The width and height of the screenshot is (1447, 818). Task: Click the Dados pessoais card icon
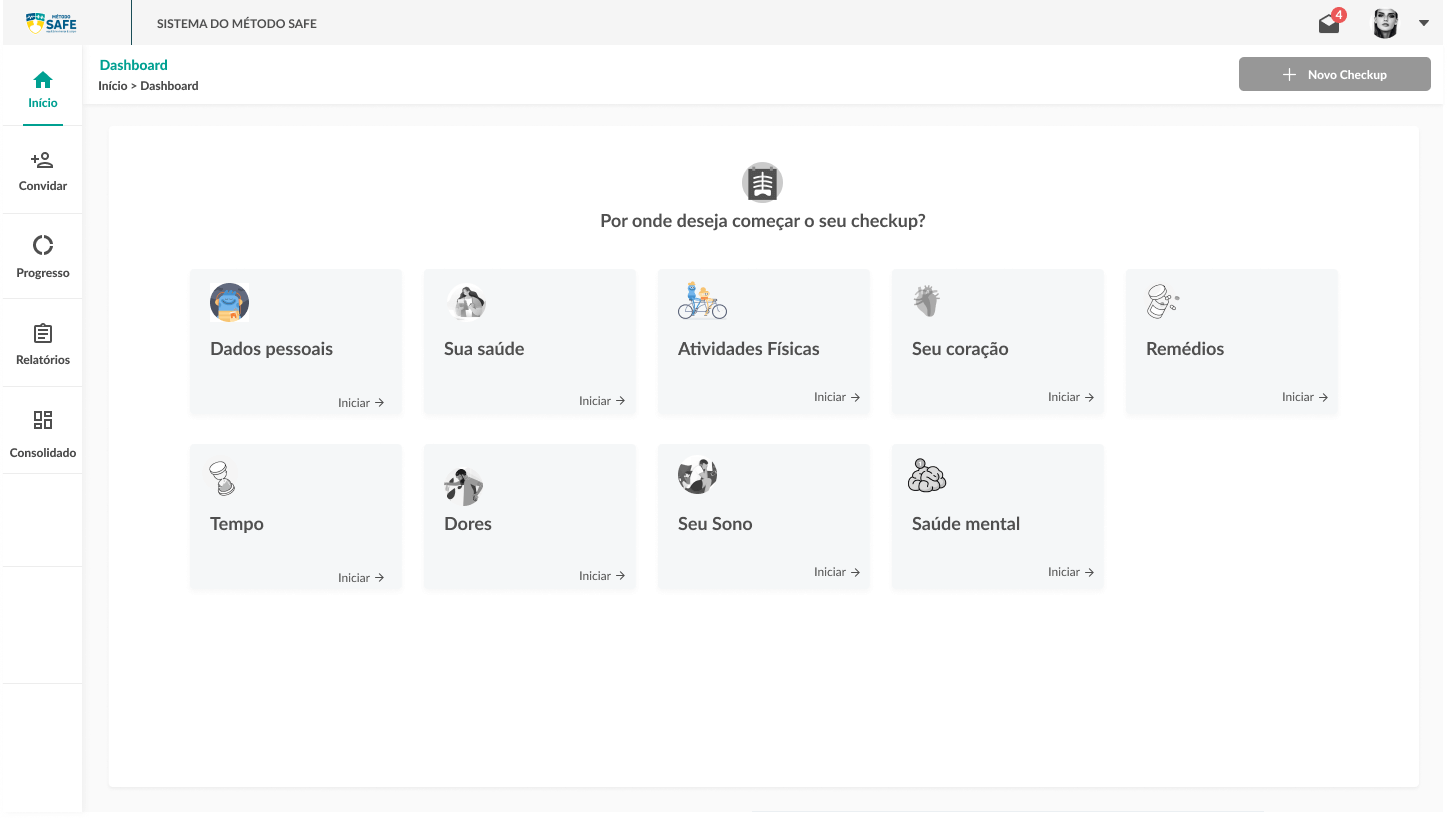click(x=229, y=302)
